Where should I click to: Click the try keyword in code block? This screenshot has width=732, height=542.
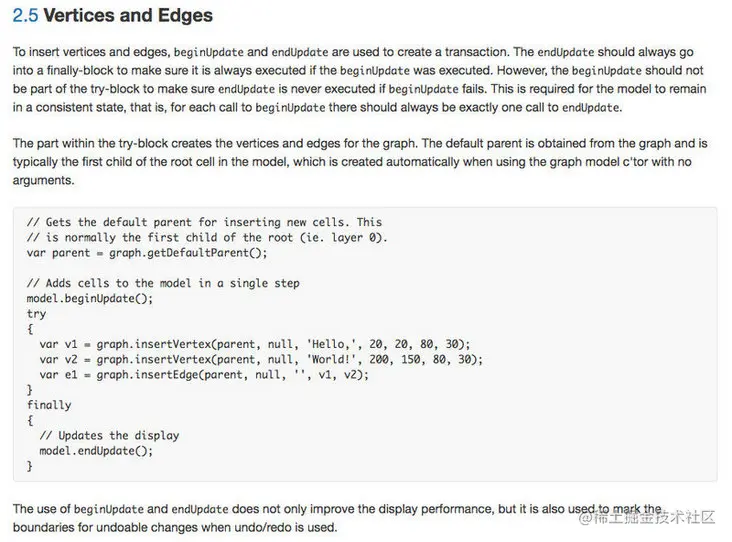click(36, 314)
